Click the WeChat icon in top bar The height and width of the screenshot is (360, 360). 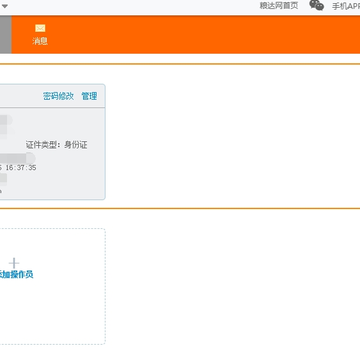point(316,5)
